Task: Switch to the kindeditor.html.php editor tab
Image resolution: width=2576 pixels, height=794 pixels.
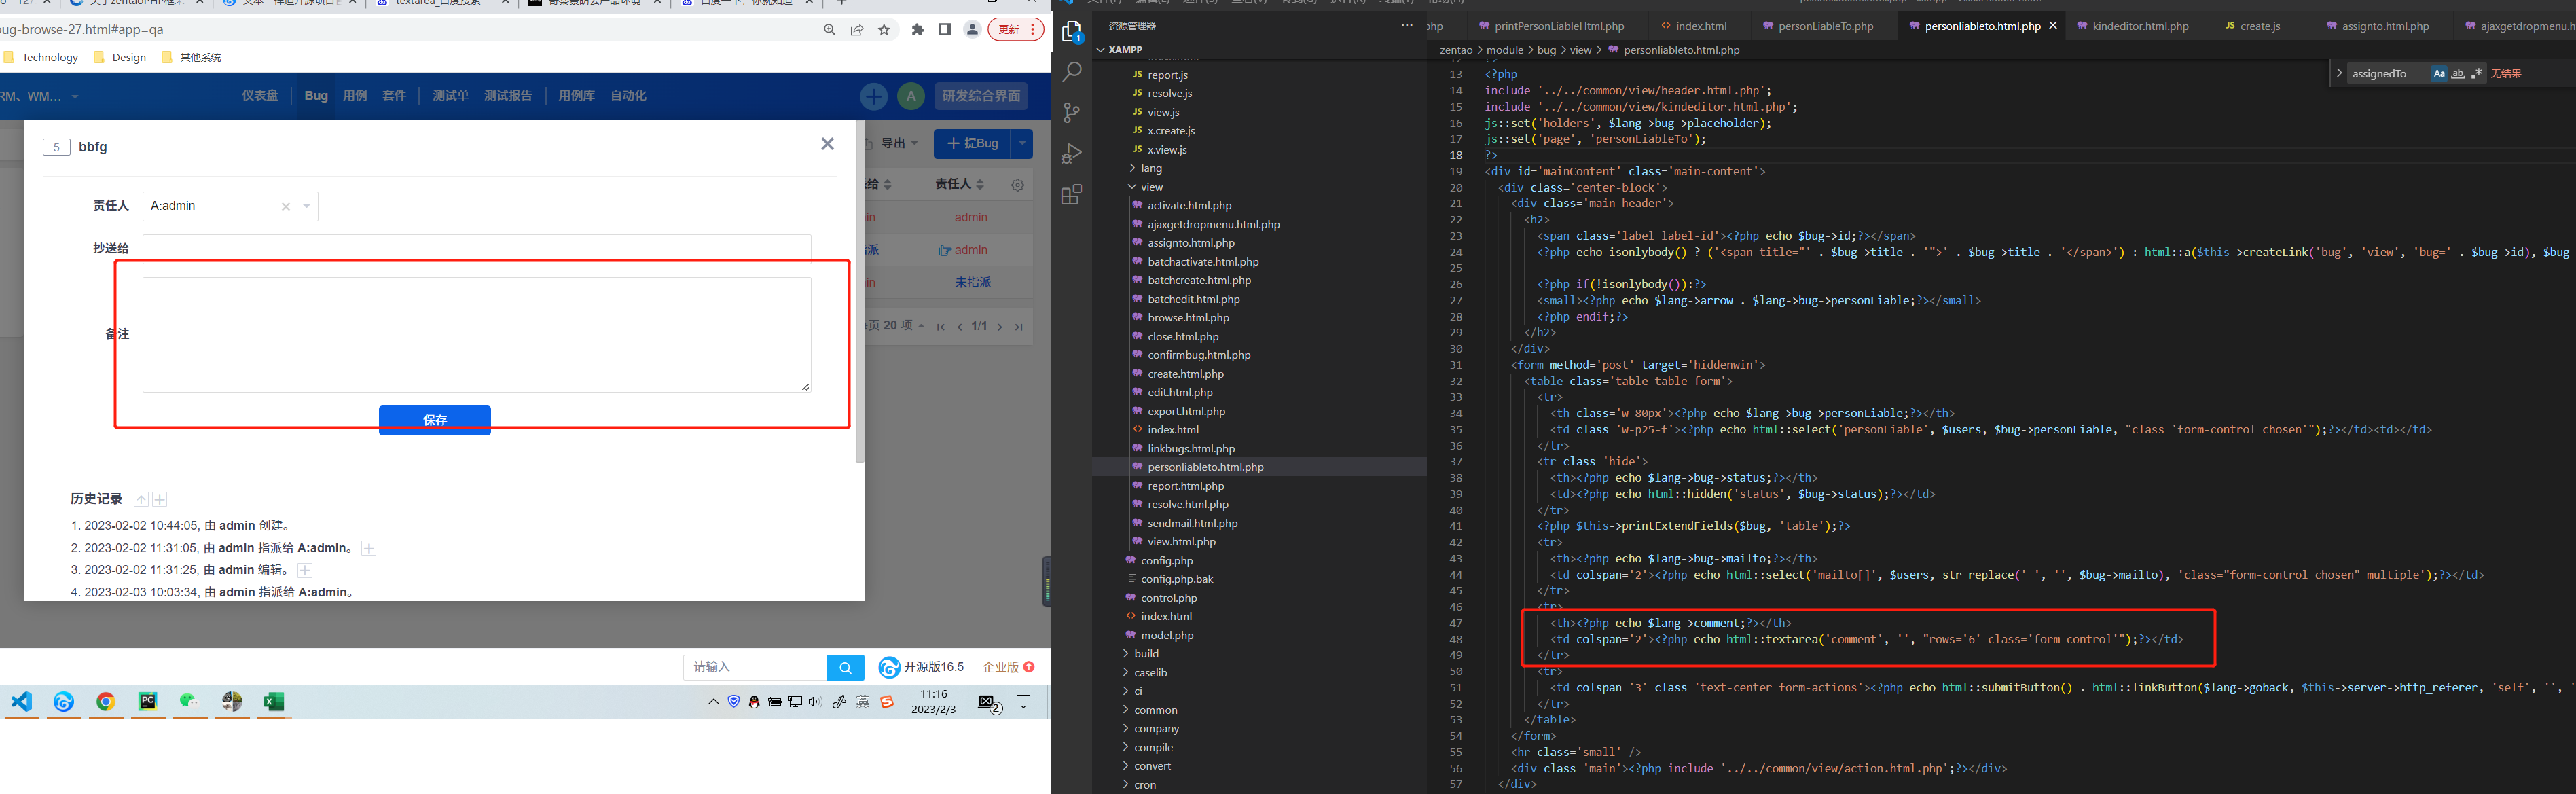Action: (2139, 26)
